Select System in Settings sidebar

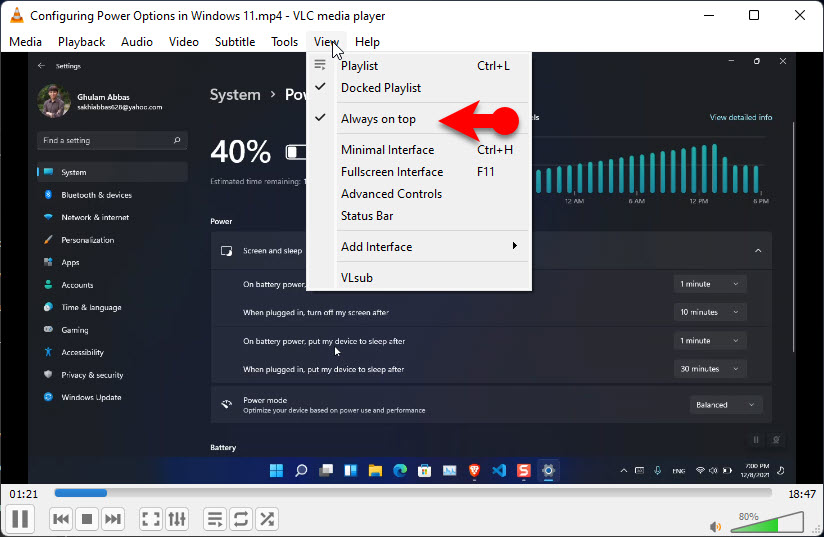(x=112, y=172)
